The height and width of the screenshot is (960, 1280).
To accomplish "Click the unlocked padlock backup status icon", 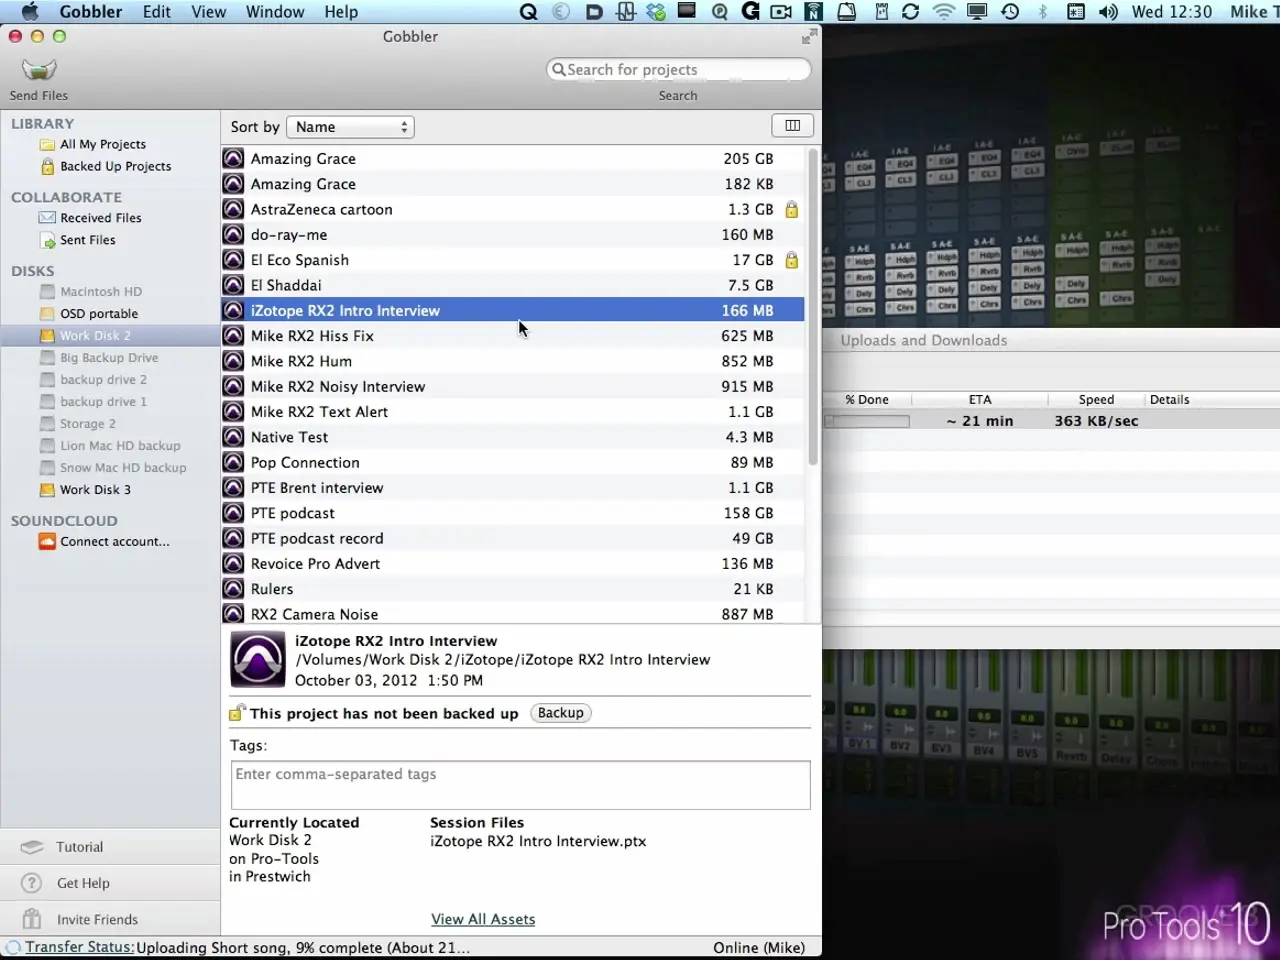I will (x=237, y=713).
